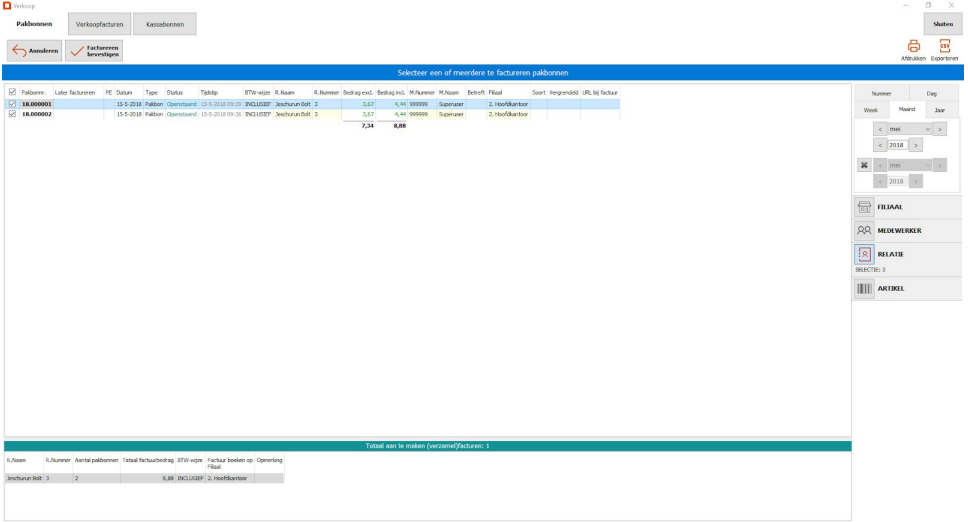968x522 pixels.
Task: Switch to the Verkoopfacturen tab
Action: click(99, 23)
